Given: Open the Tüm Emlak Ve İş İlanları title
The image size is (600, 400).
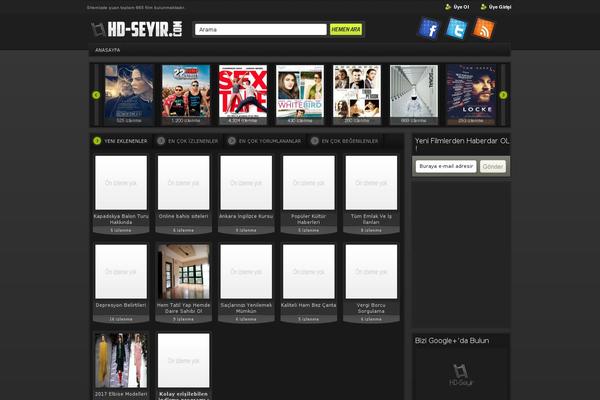Looking at the screenshot, I should (371, 219).
